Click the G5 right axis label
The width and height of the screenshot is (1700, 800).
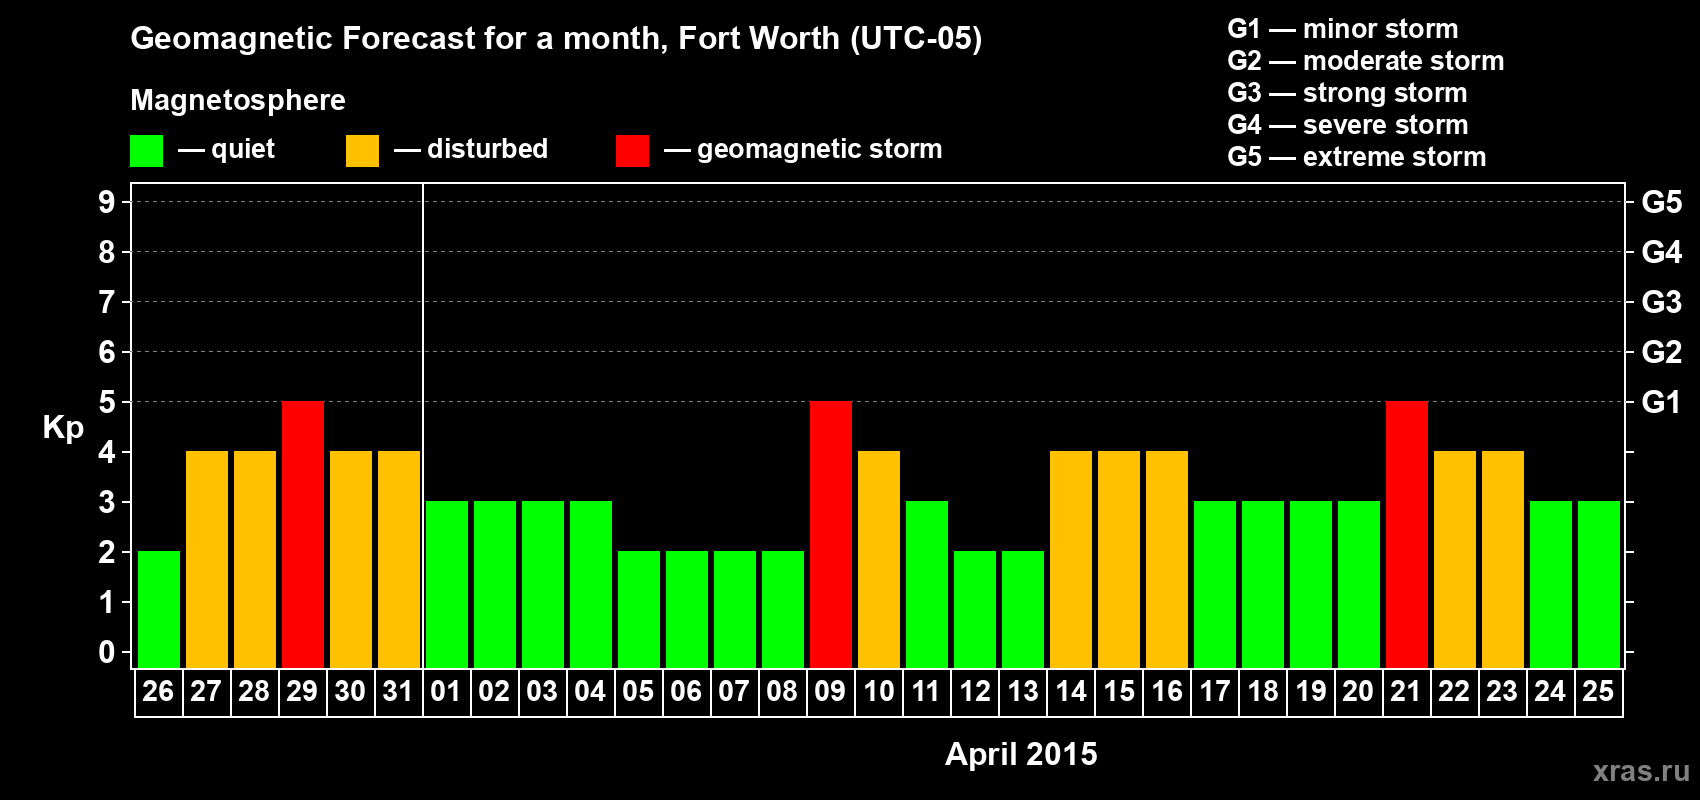[x=1662, y=202]
